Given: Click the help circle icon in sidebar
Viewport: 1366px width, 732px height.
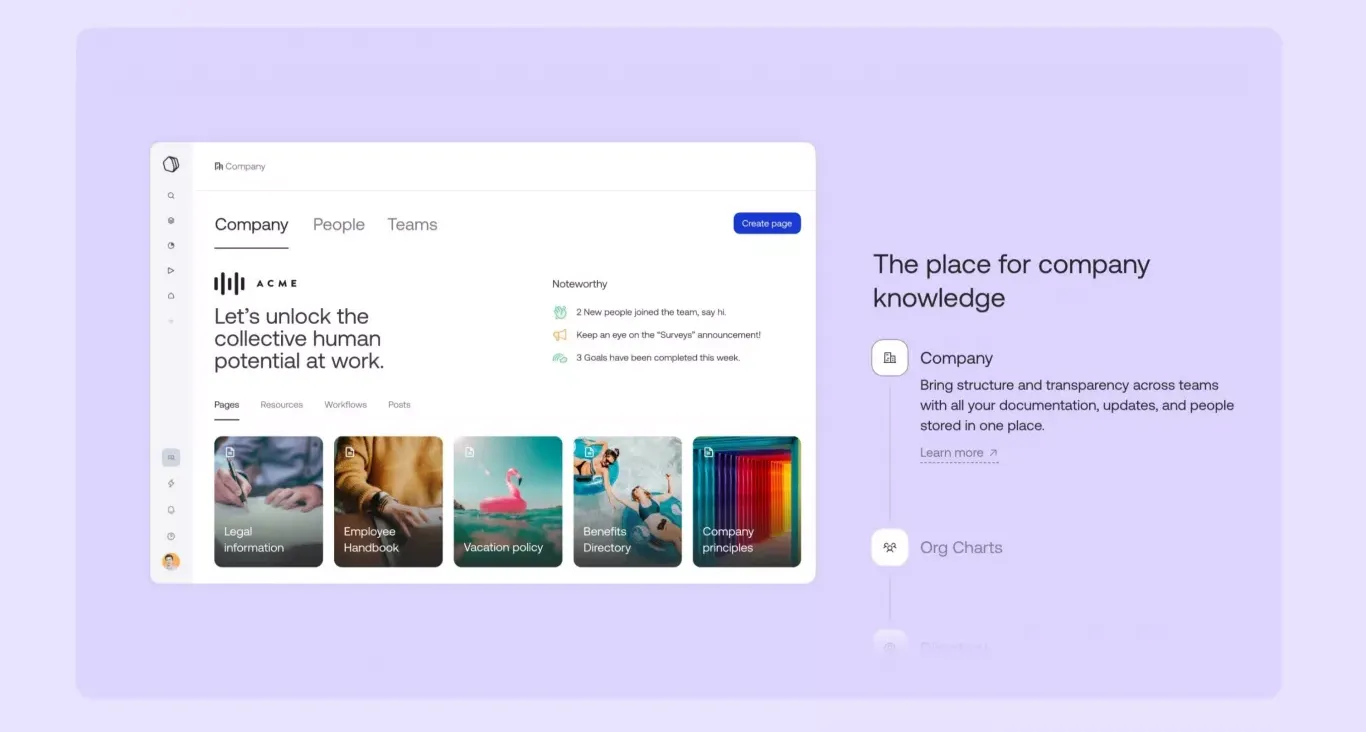Looking at the screenshot, I should click(x=171, y=536).
